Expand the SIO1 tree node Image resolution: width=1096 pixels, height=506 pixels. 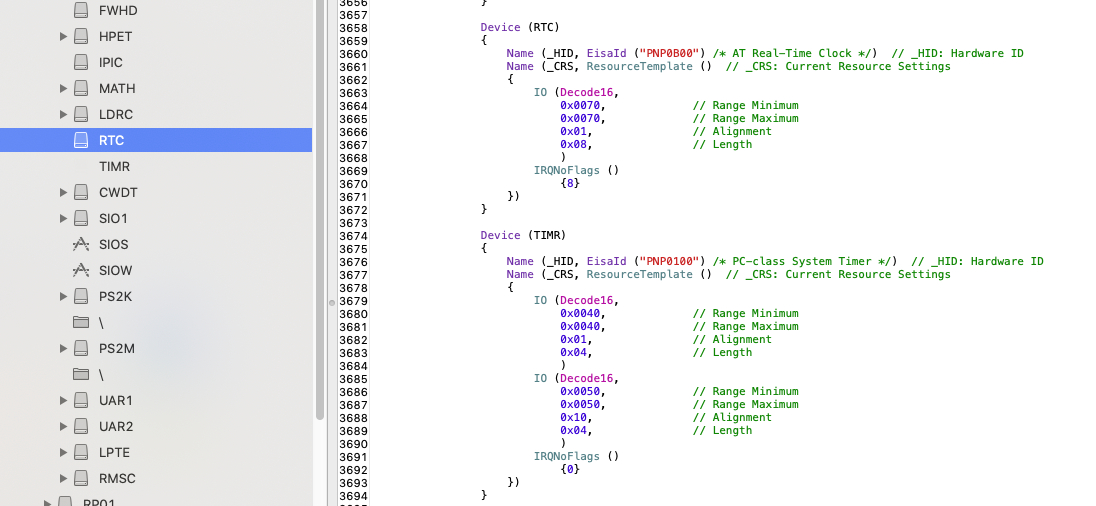pyautogui.click(x=64, y=218)
